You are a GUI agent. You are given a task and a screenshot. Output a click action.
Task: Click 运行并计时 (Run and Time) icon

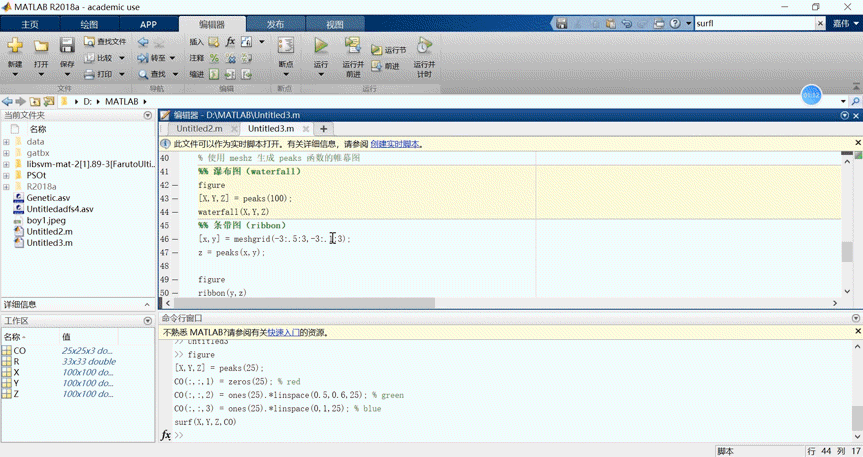click(x=424, y=46)
